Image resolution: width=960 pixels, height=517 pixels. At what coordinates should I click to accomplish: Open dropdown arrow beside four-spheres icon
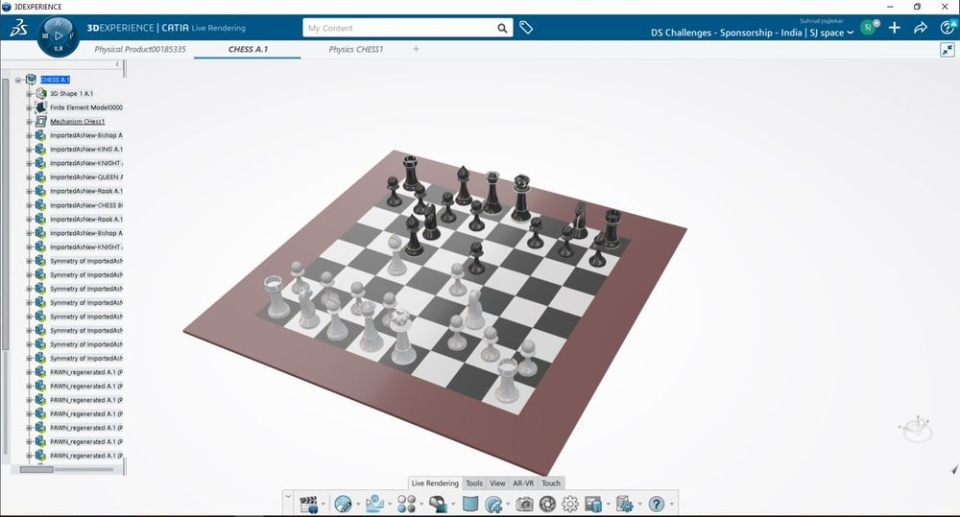(422, 505)
